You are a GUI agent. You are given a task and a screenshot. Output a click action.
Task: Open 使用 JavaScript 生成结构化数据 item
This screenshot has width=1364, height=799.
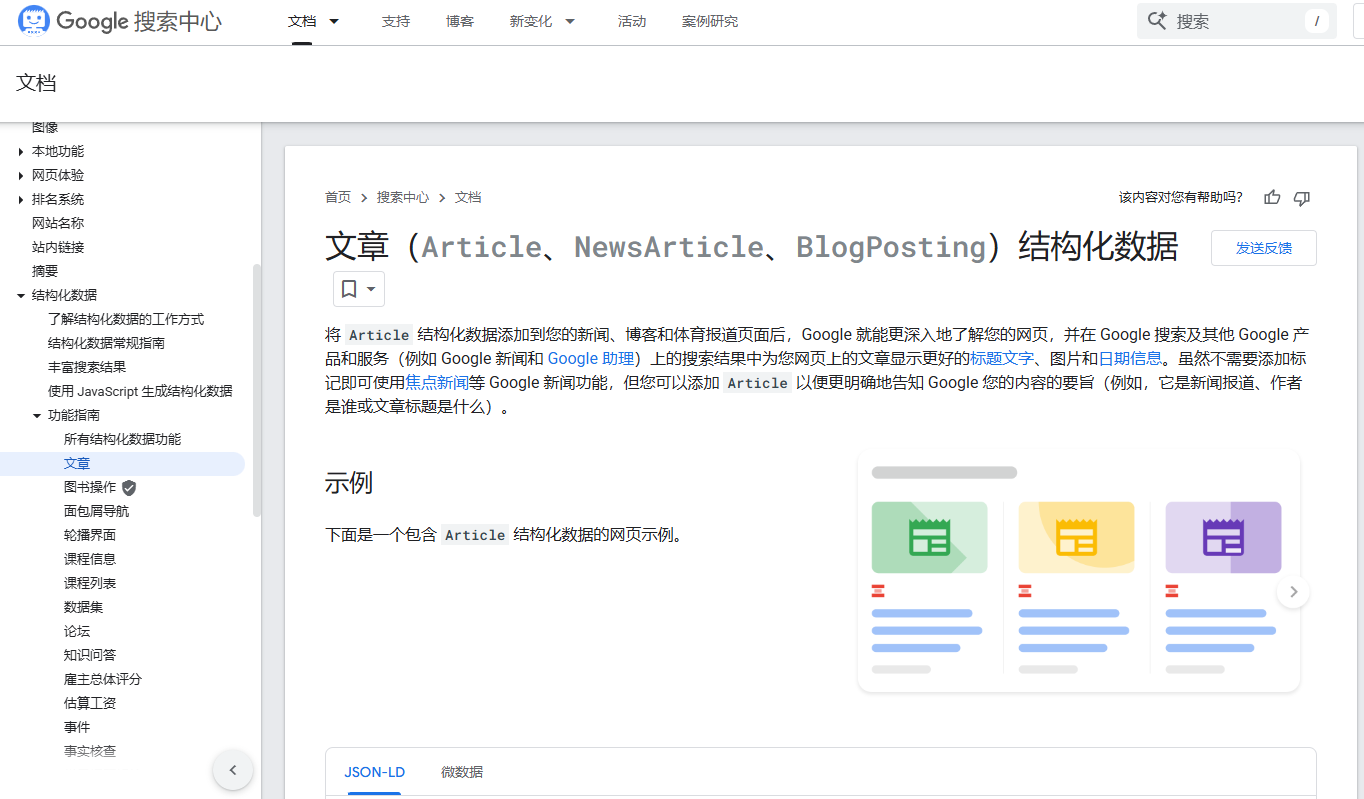click(x=140, y=392)
